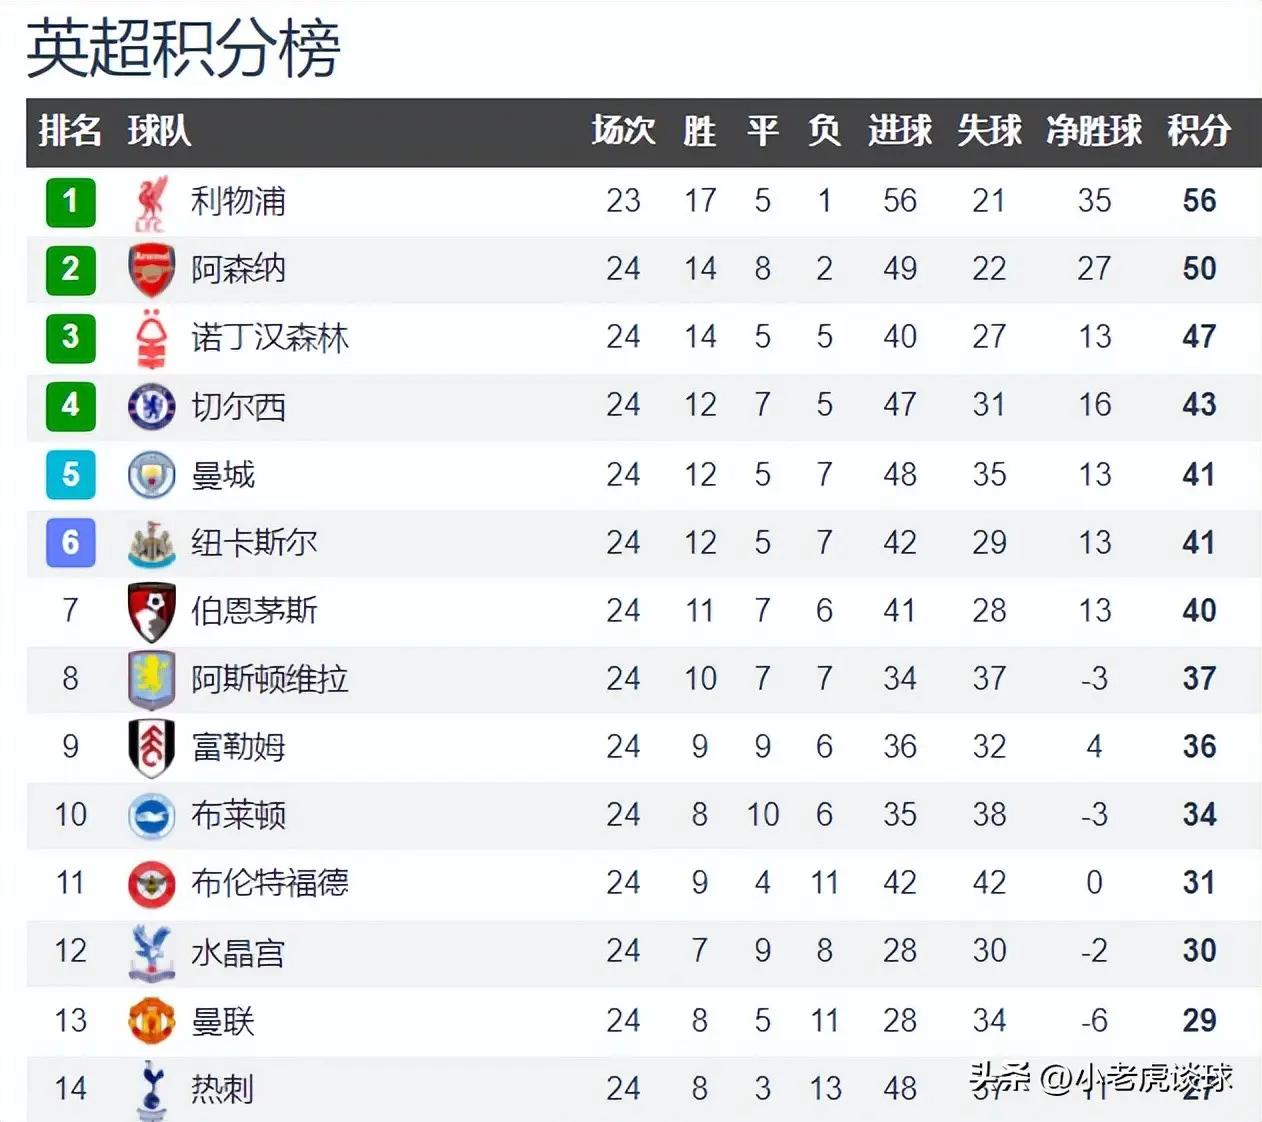Click the cyan rank 5 badge
This screenshot has height=1122, width=1262.
[70, 474]
